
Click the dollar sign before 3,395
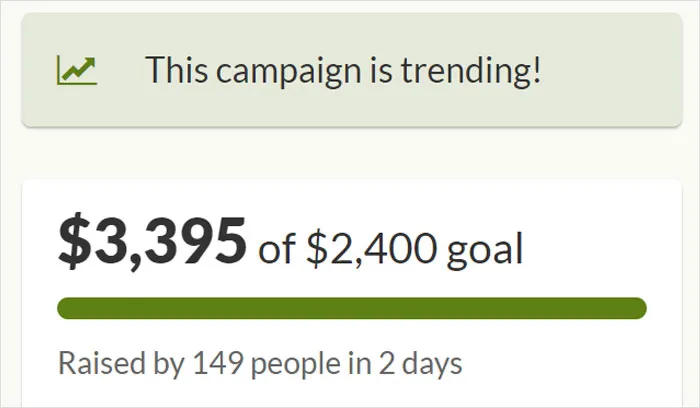(75, 241)
